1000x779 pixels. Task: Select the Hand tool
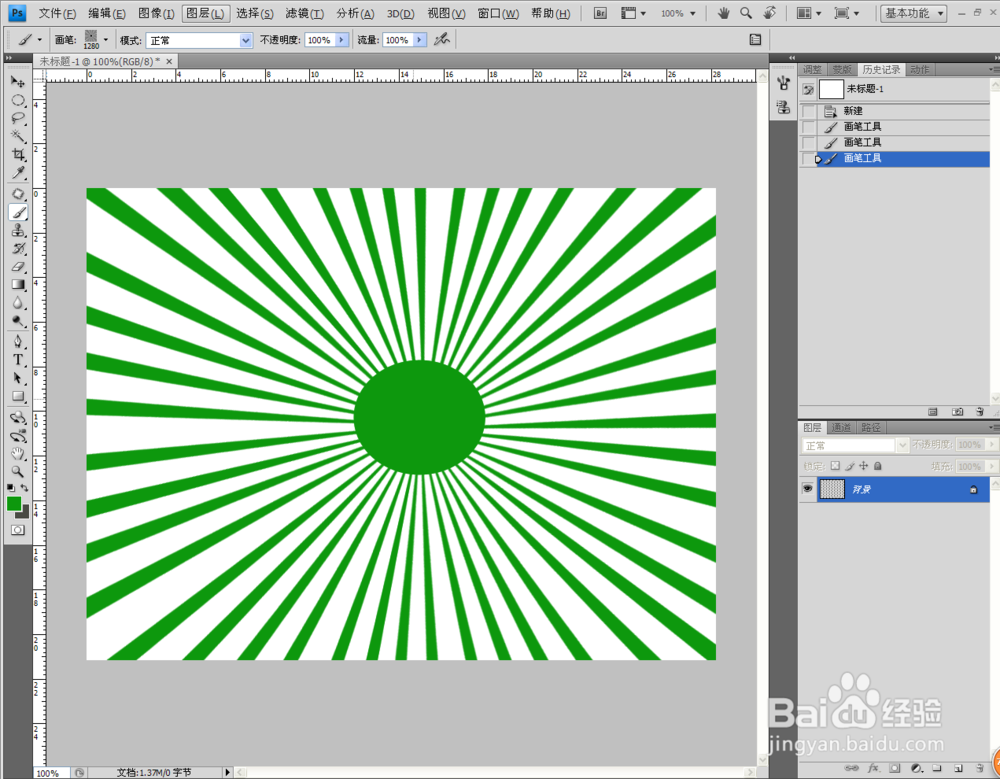pos(18,453)
